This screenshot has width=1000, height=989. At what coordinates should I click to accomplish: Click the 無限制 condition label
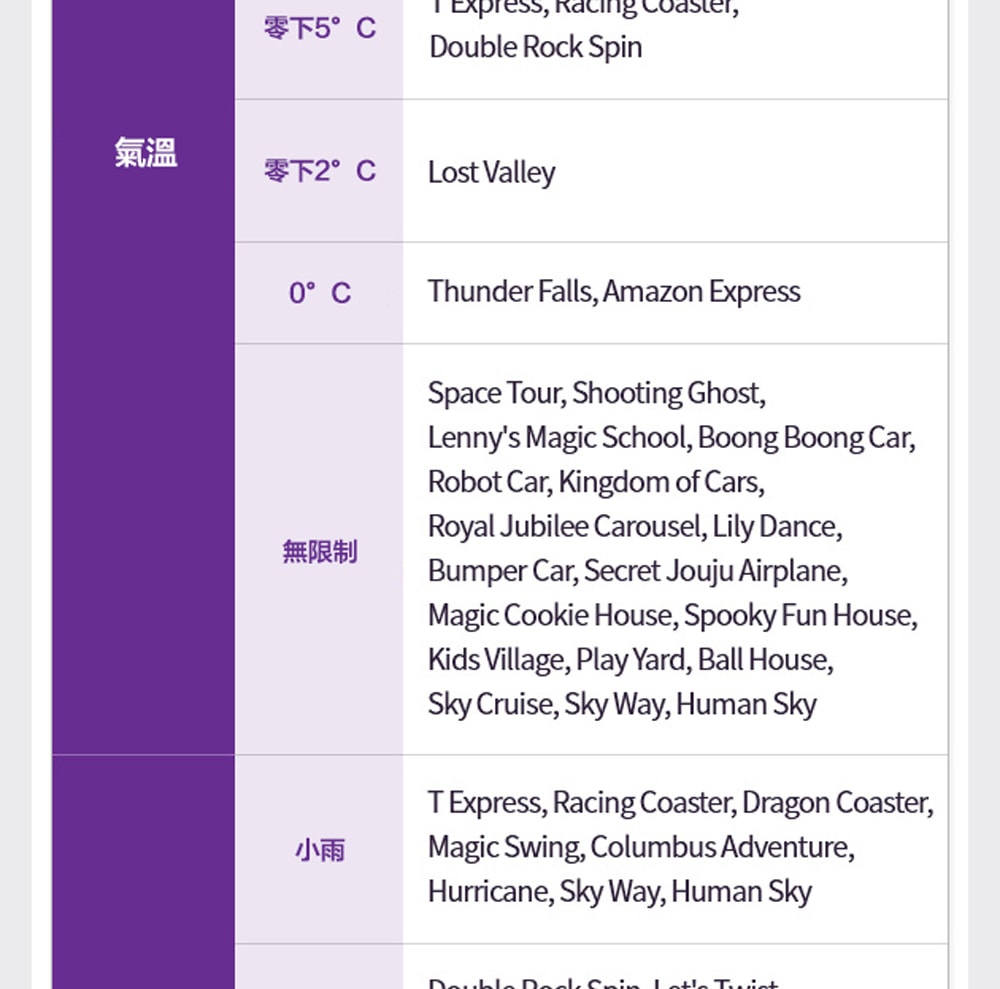(x=319, y=551)
